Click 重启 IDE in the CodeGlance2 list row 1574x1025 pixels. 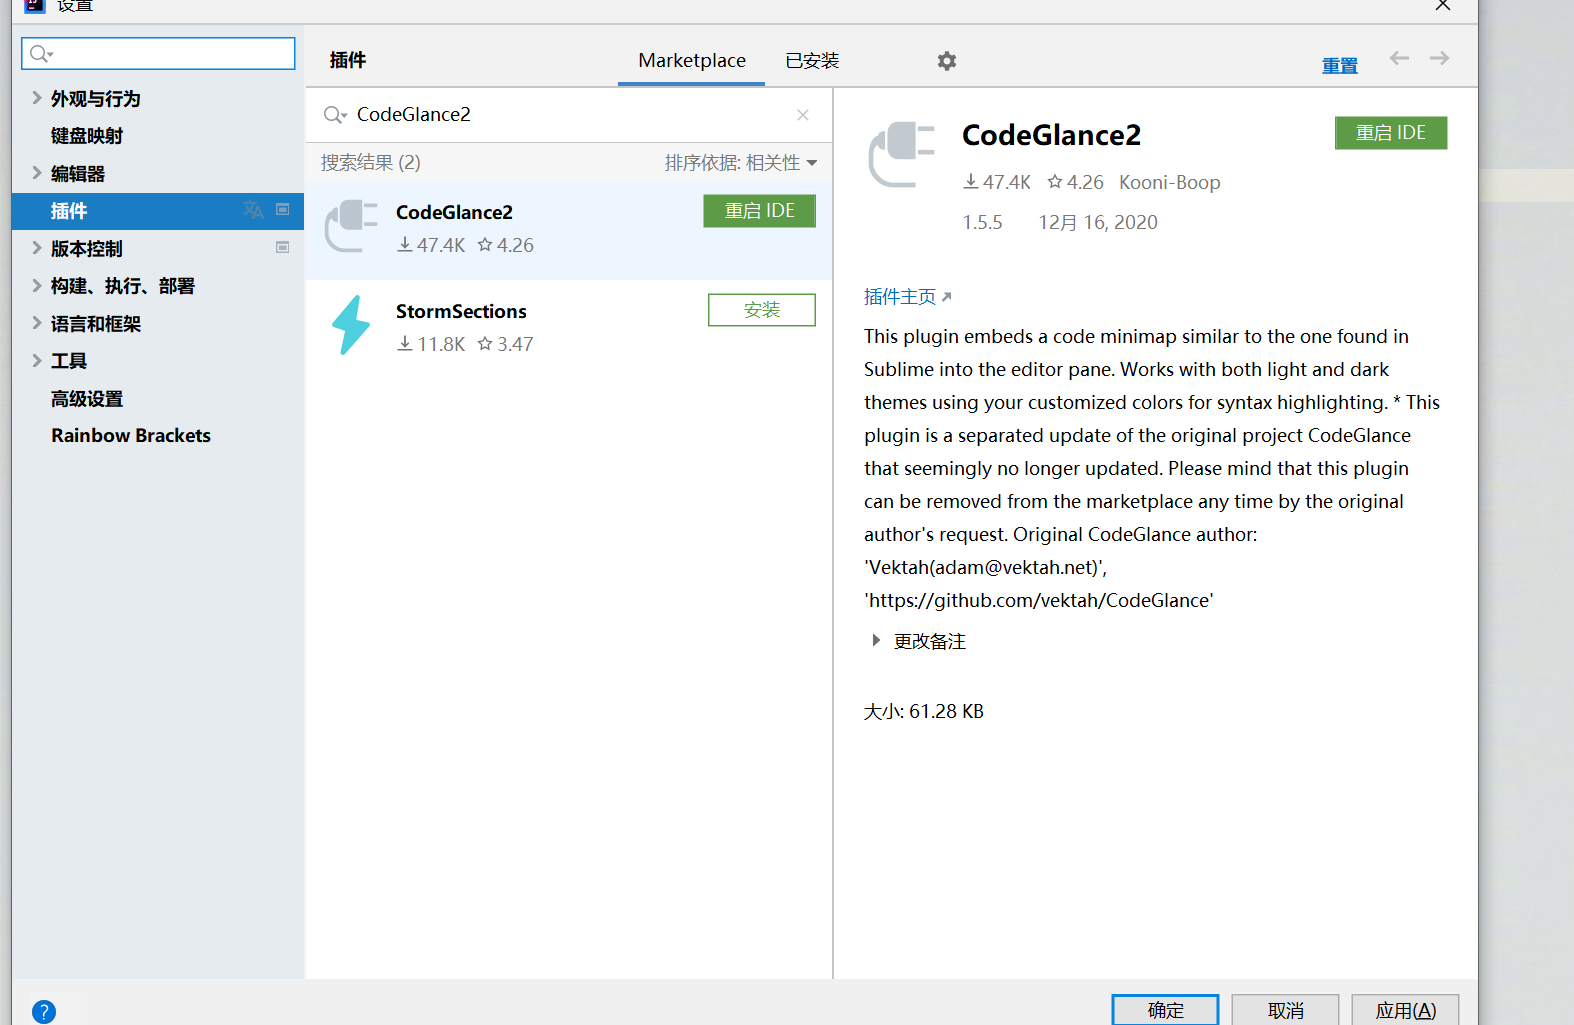pyautogui.click(x=760, y=211)
